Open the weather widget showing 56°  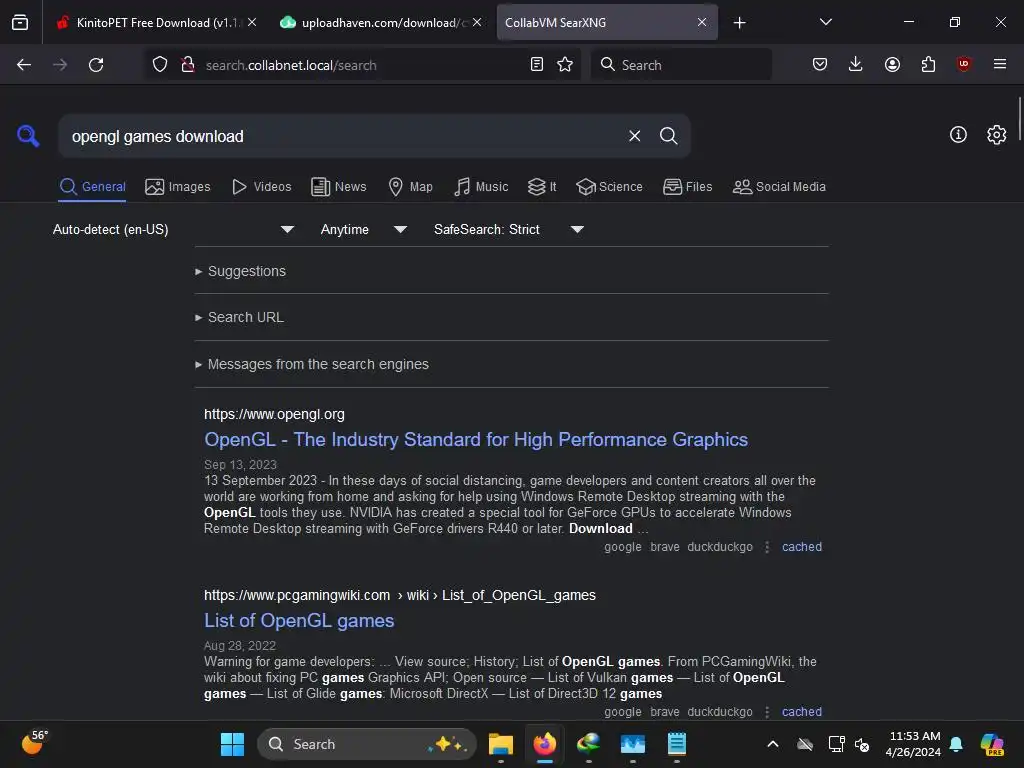click(x=35, y=743)
